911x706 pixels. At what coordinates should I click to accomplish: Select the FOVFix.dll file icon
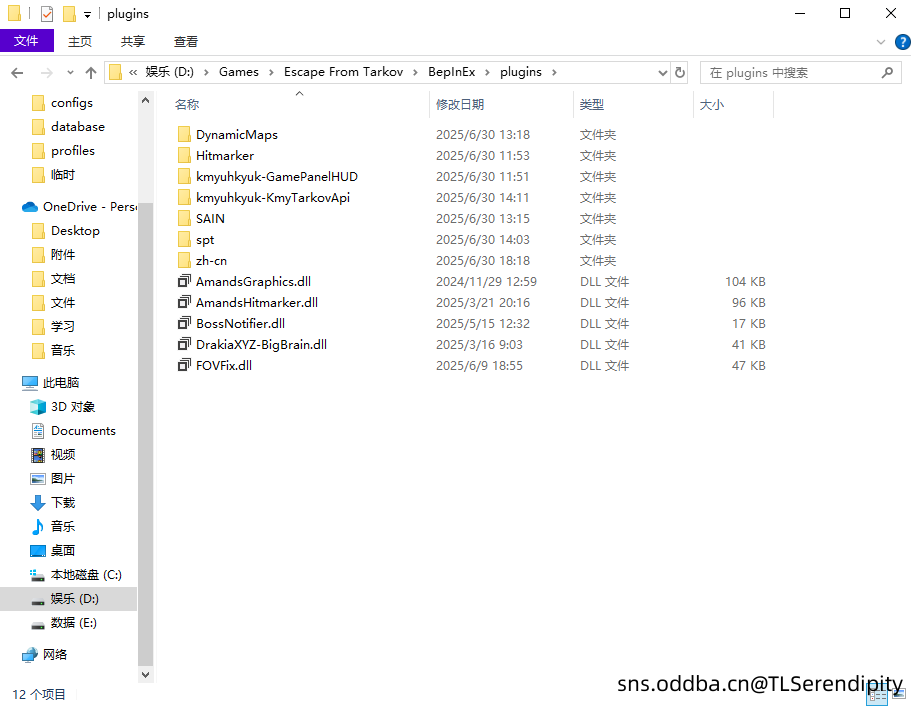[184, 365]
